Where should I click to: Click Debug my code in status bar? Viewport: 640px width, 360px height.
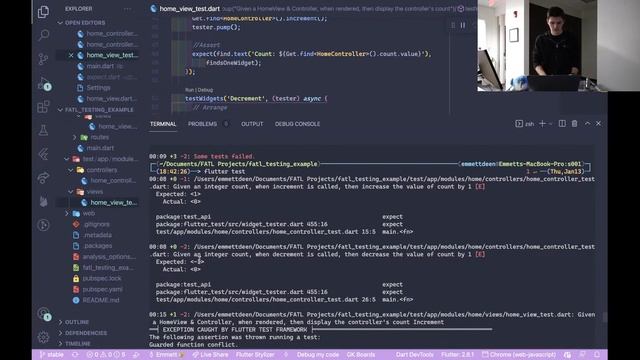[318, 355]
